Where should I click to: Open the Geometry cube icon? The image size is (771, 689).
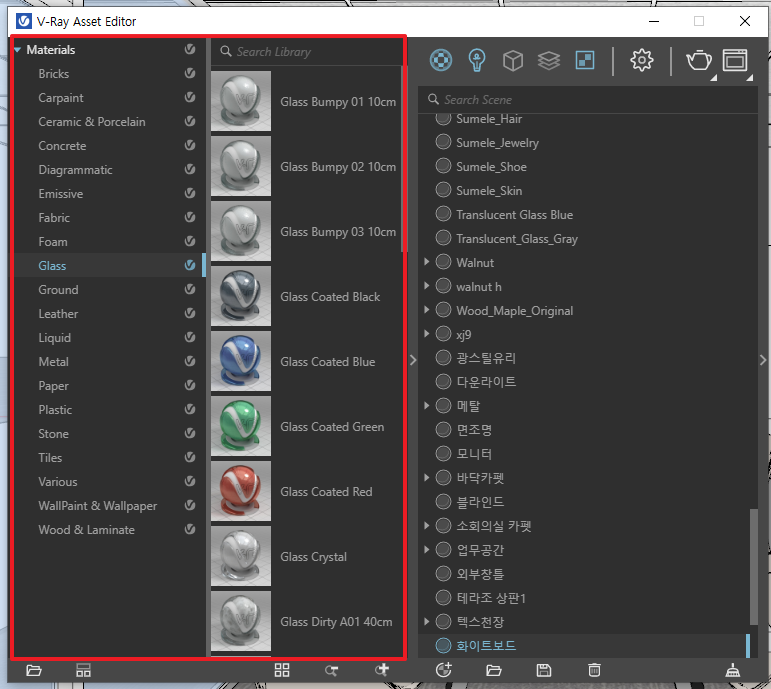click(513, 61)
